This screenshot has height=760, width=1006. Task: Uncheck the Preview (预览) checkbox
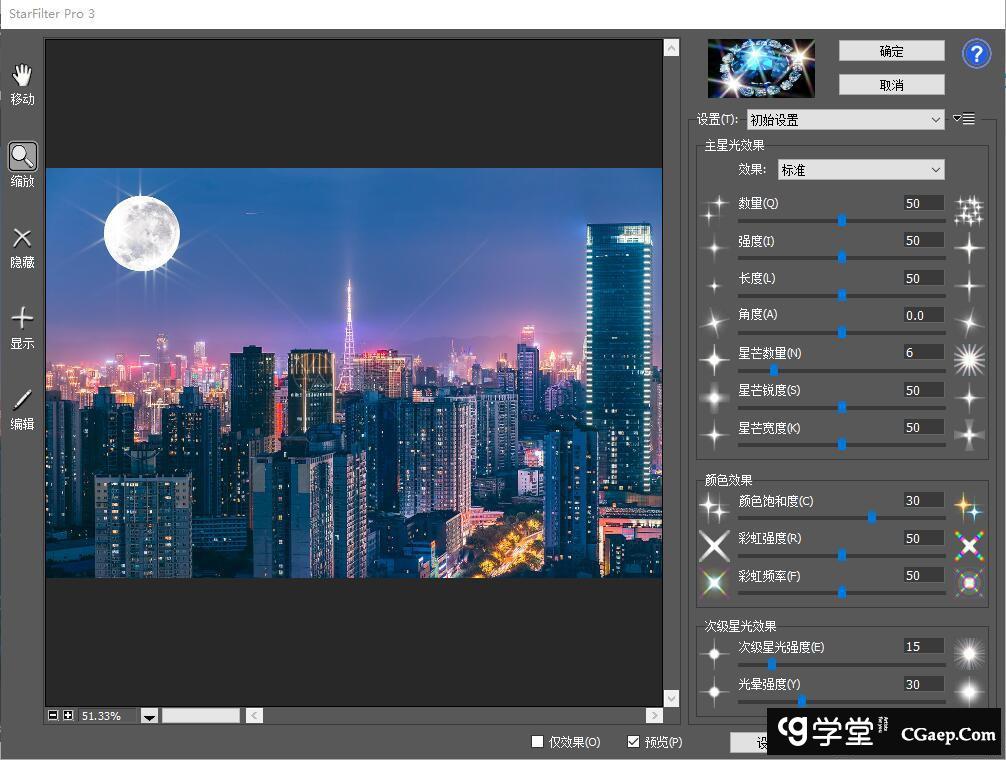[x=633, y=742]
